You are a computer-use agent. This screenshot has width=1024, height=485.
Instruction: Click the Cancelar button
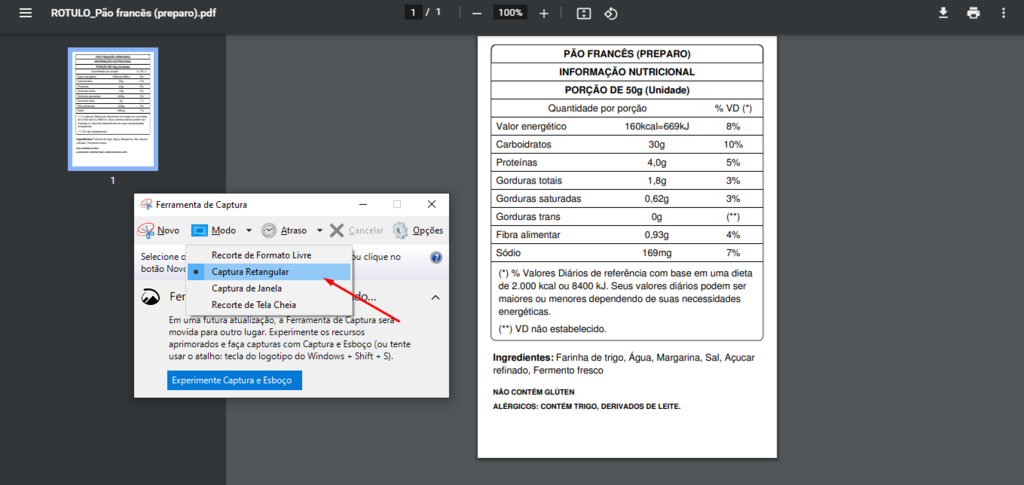coord(357,230)
